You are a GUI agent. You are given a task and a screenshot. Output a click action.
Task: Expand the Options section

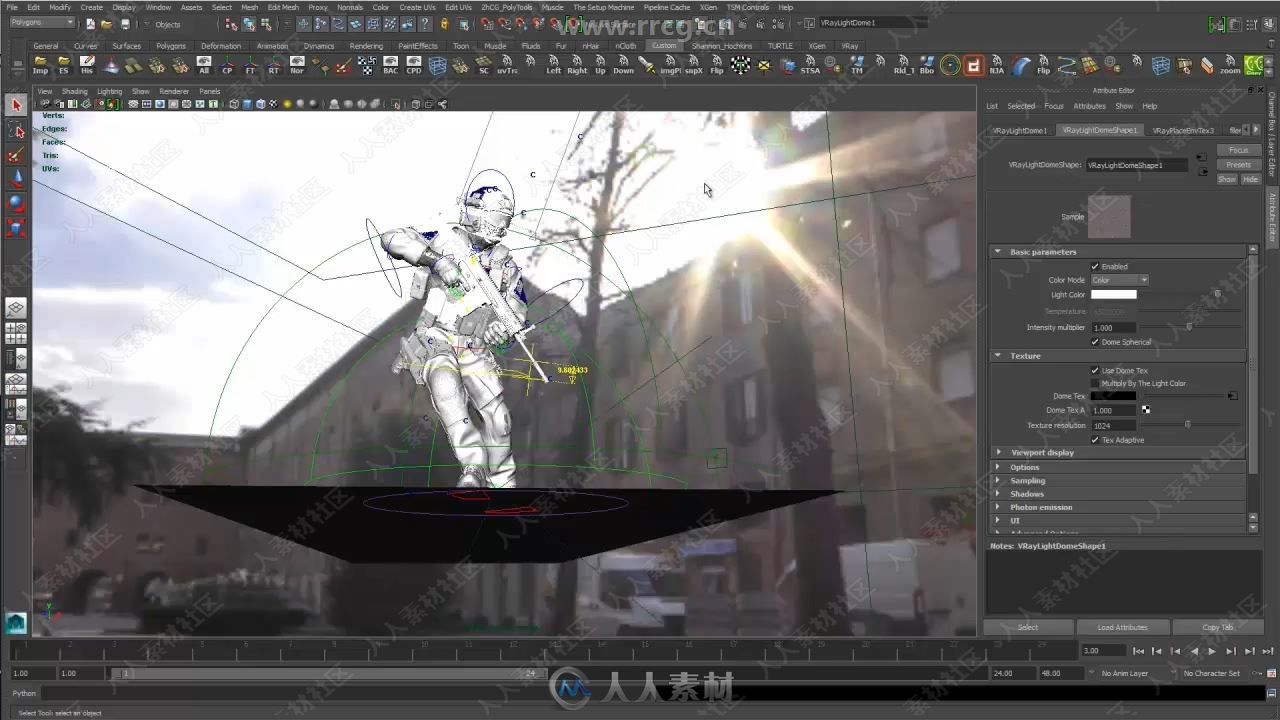(998, 467)
